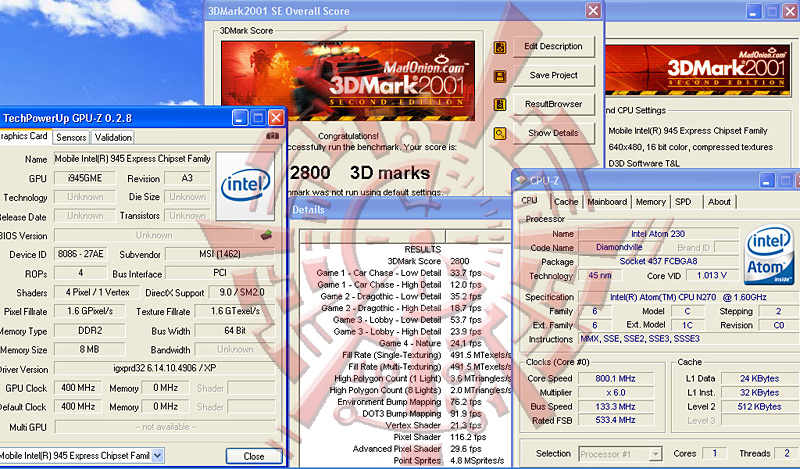The height and width of the screenshot is (469, 800).
Task: Click the 45 nm technology value
Action: point(600,275)
